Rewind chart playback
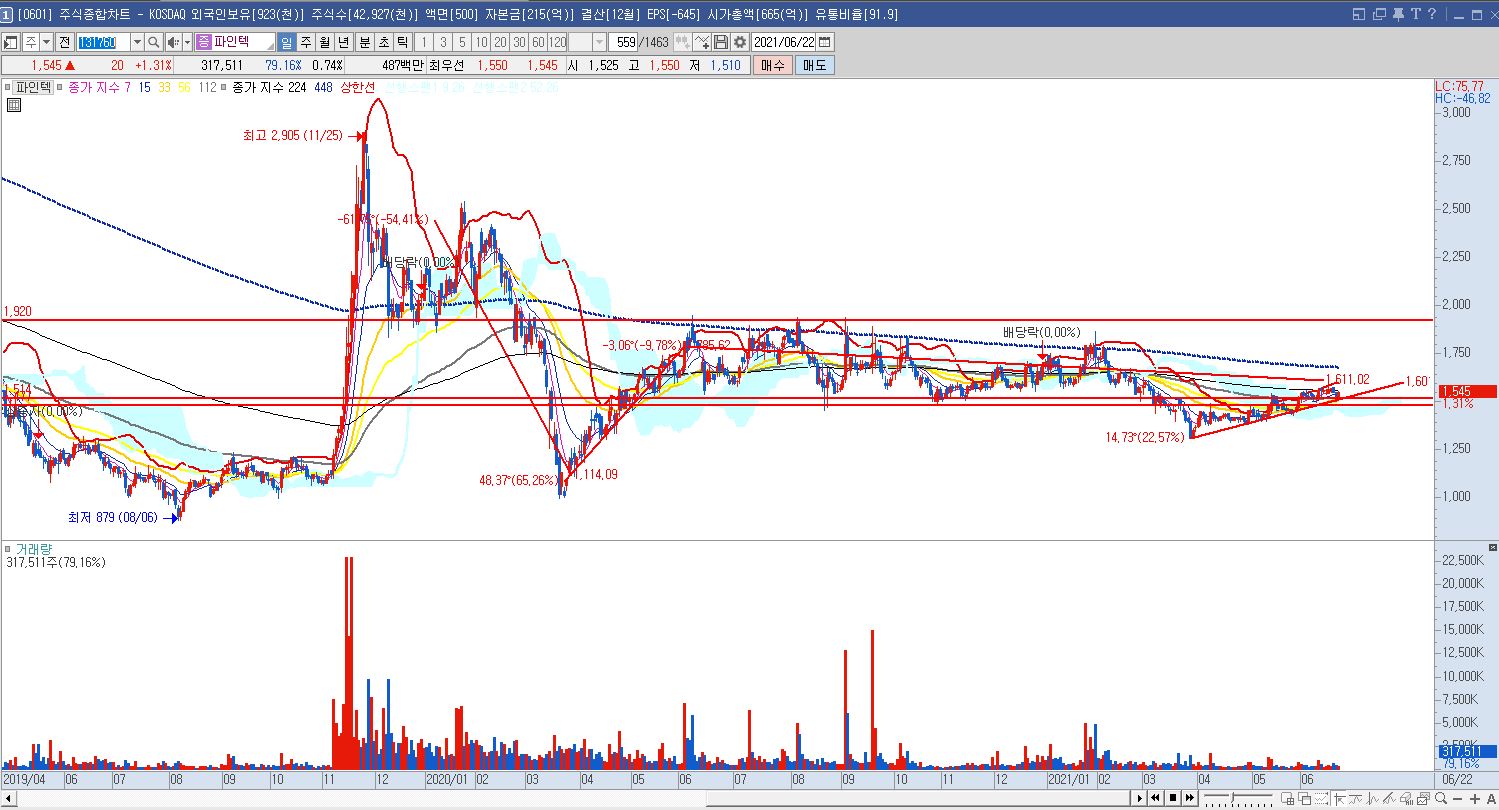The height and width of the screenshot is (810, 1499). 1156,798
